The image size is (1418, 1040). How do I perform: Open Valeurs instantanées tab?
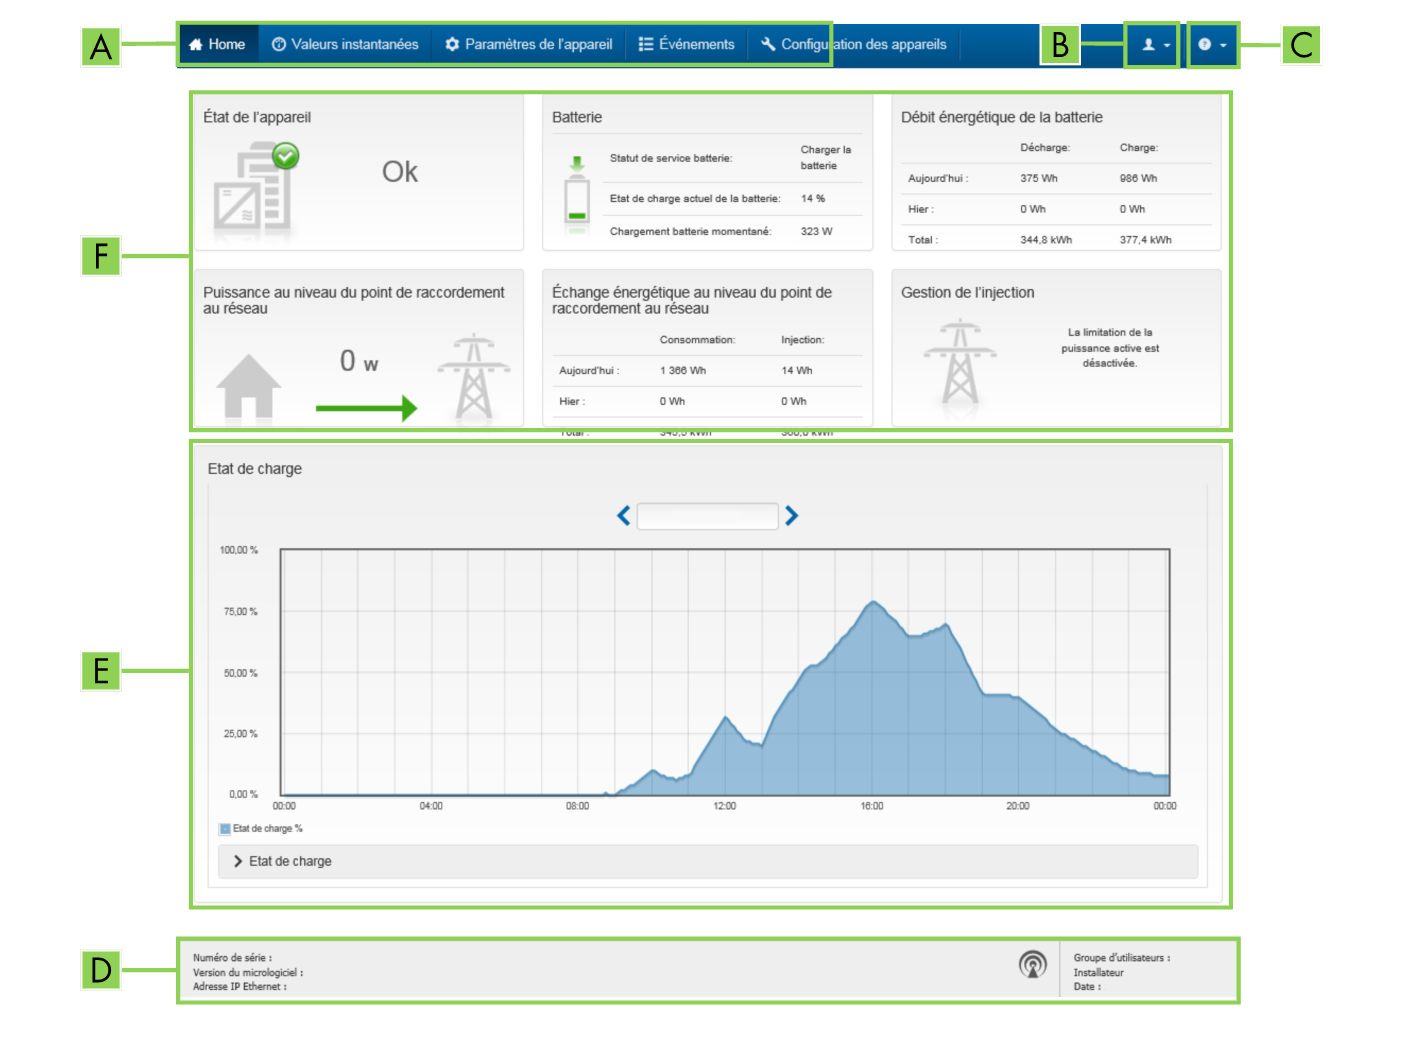pyautogui.click(x=345, y=44)
